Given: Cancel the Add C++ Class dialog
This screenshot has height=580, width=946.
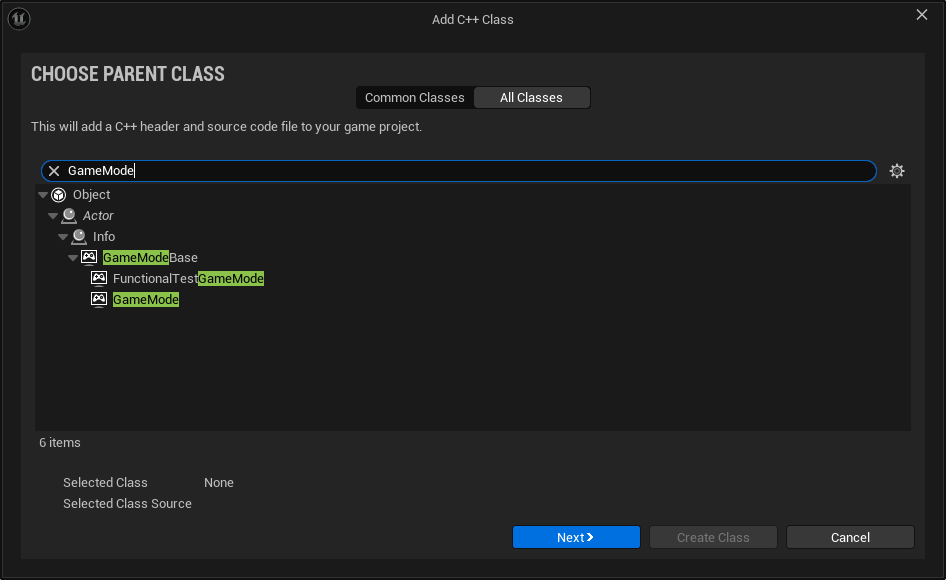Looking at the screenshot, I should (850, 537).
